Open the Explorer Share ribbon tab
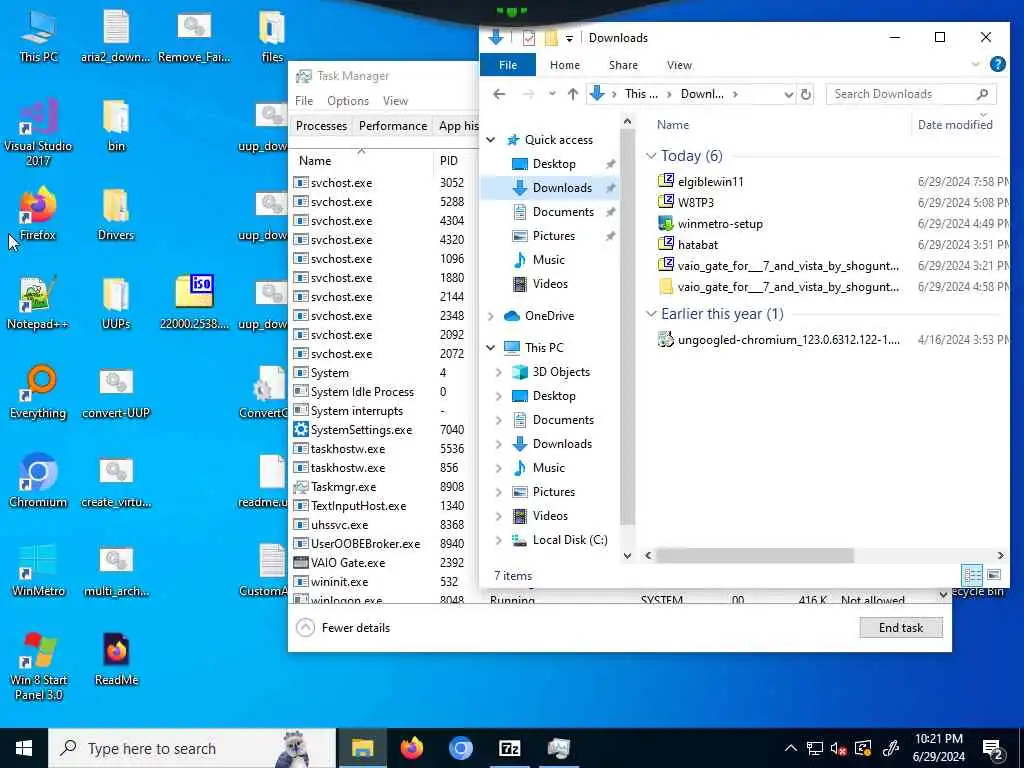The height and width of the screenshot is (768, 1024). [623, 65]
